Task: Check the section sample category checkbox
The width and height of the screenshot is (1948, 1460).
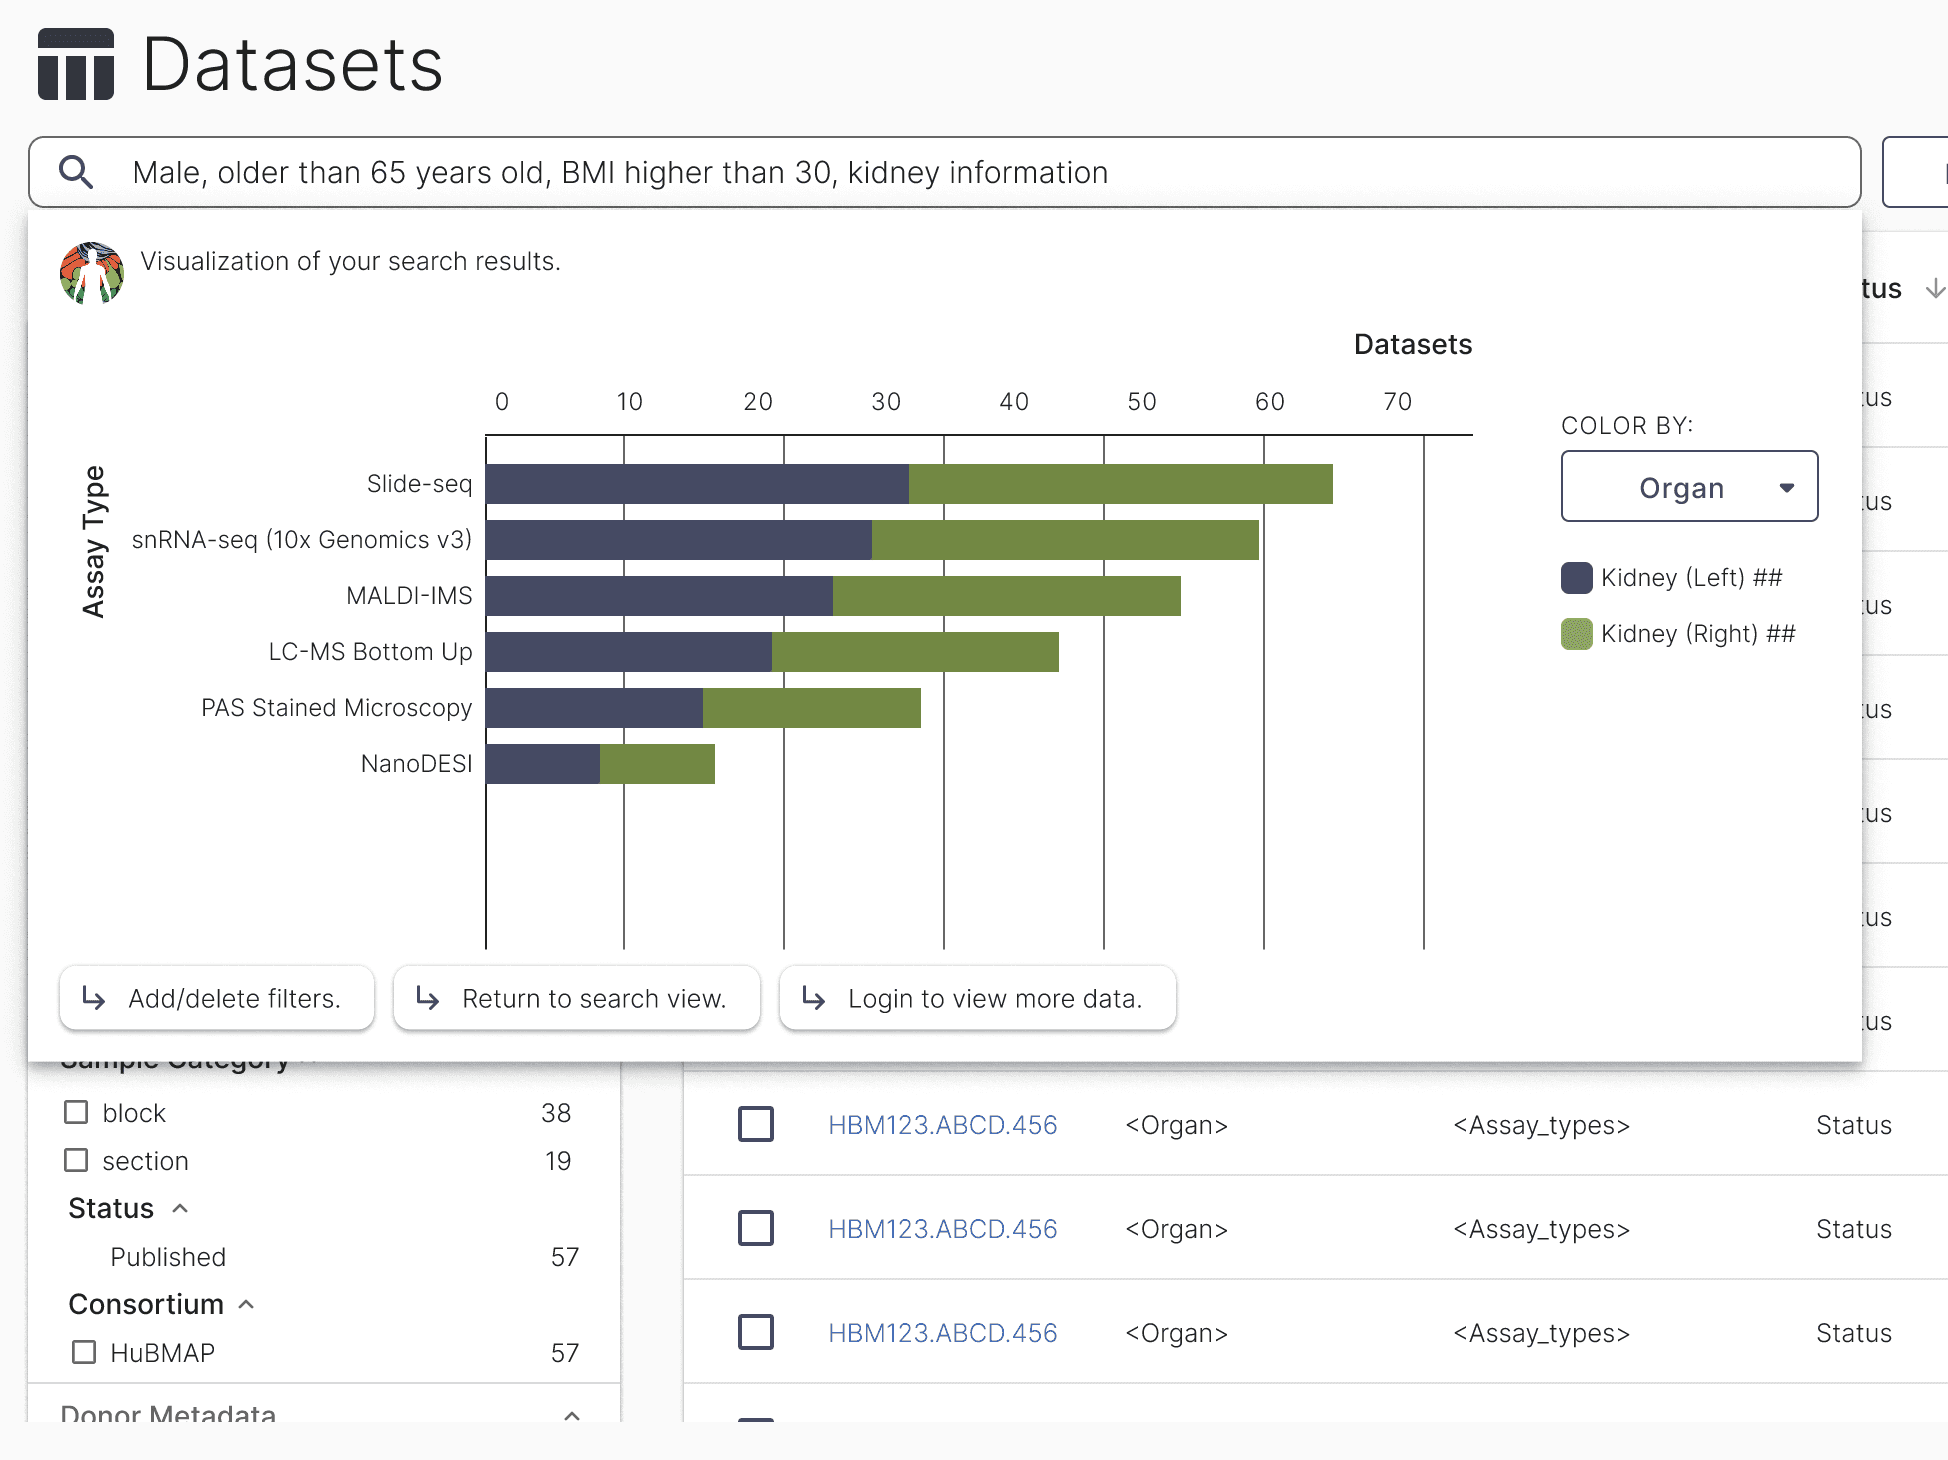Action: point(76,1160)
